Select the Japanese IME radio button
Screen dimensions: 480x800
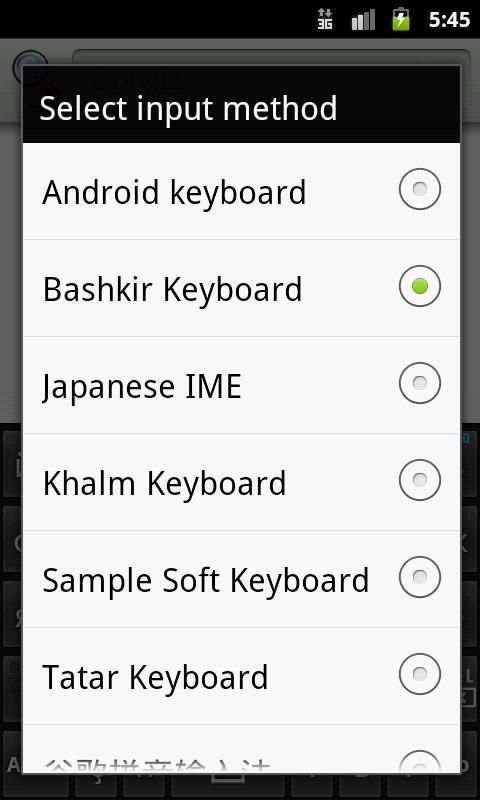click(x=419, y=383)
